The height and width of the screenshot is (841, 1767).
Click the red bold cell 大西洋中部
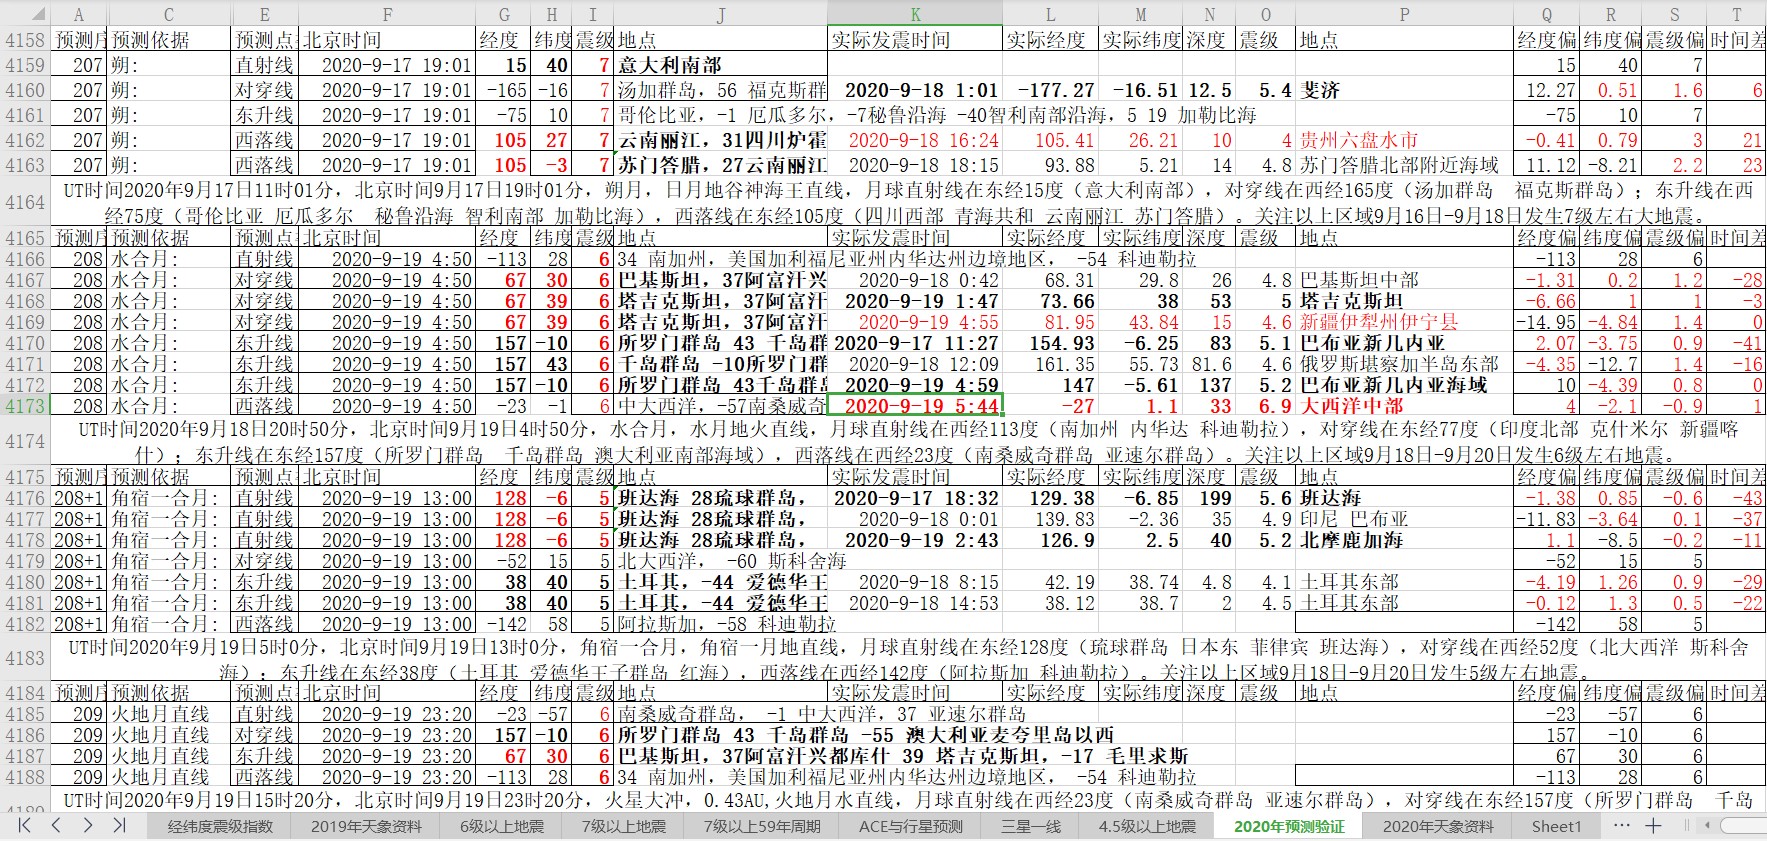pos(1404,406)
